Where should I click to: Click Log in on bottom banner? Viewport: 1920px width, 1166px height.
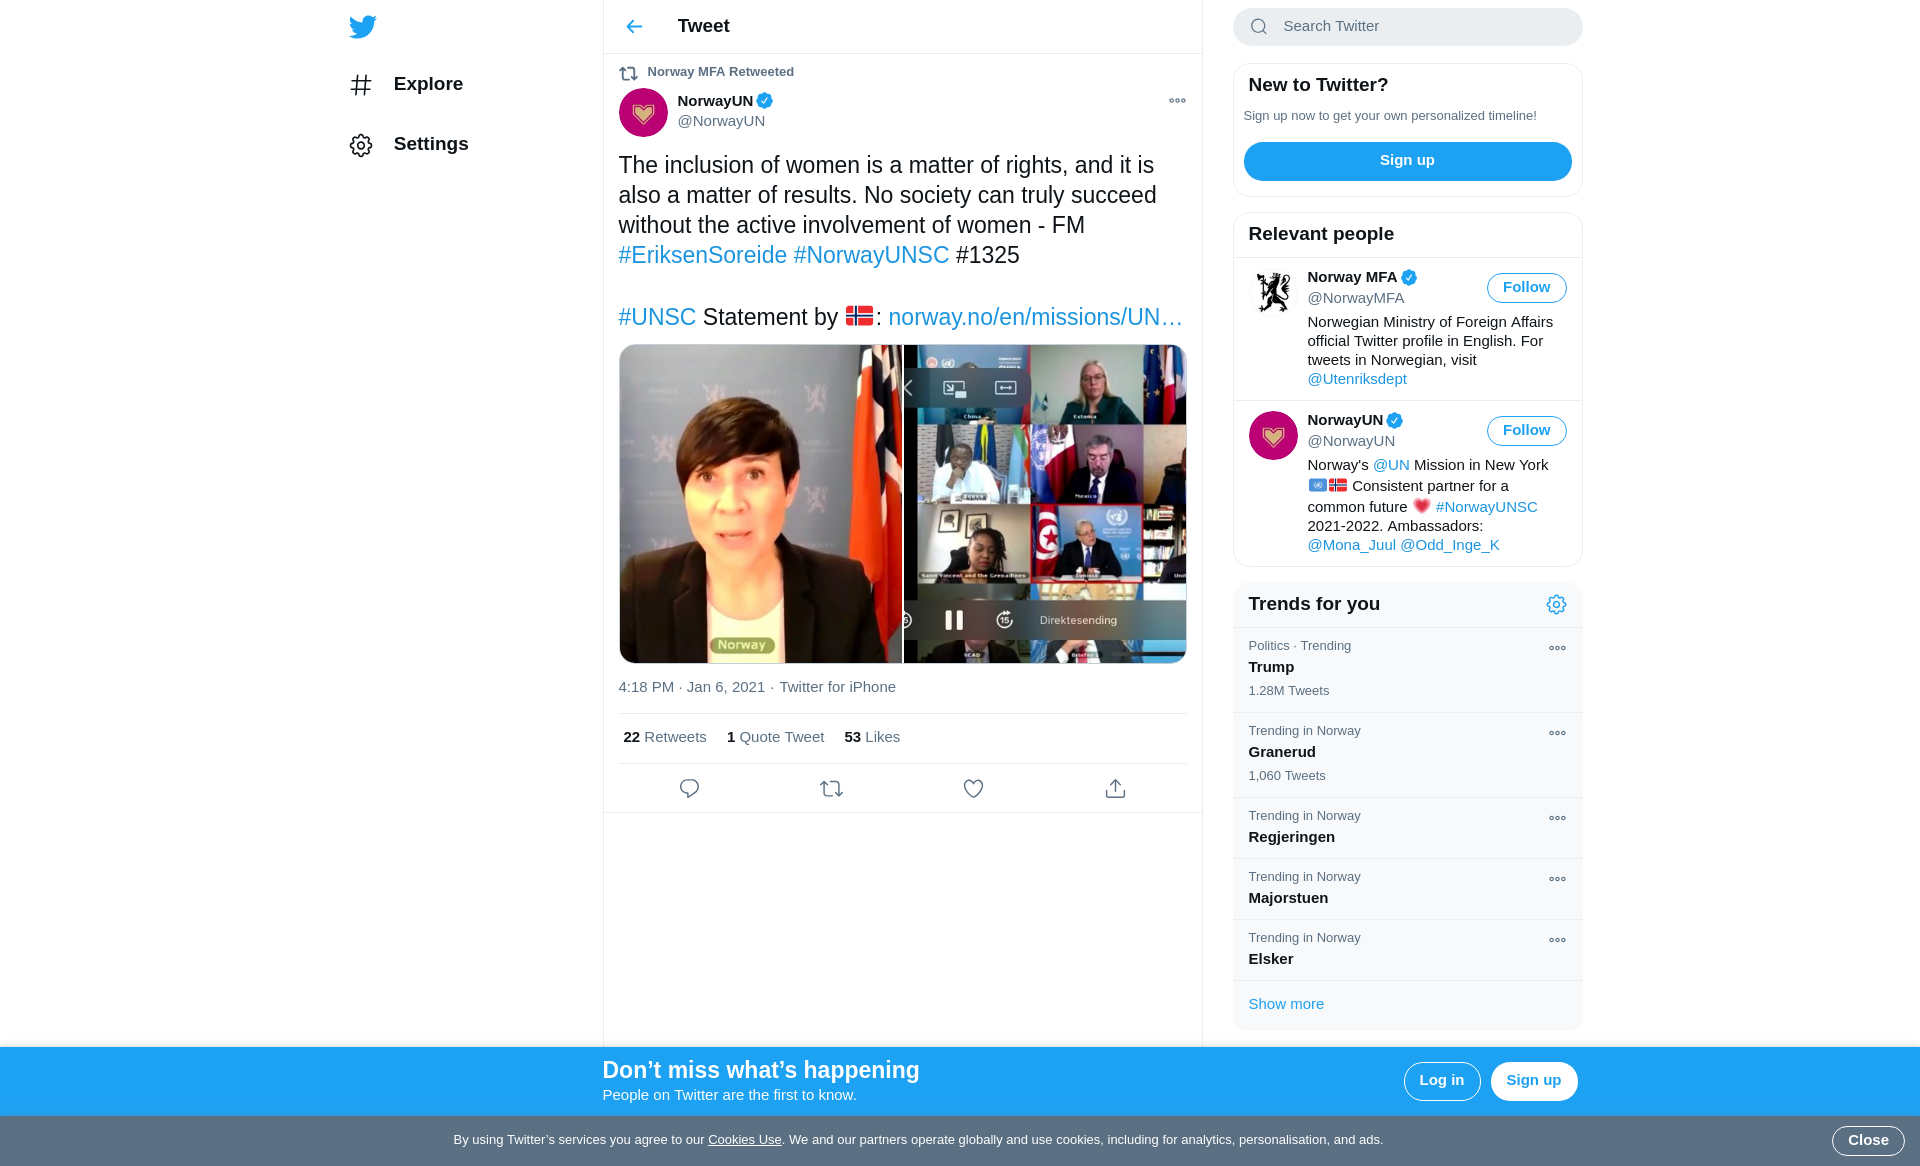coord(1441,1081)
